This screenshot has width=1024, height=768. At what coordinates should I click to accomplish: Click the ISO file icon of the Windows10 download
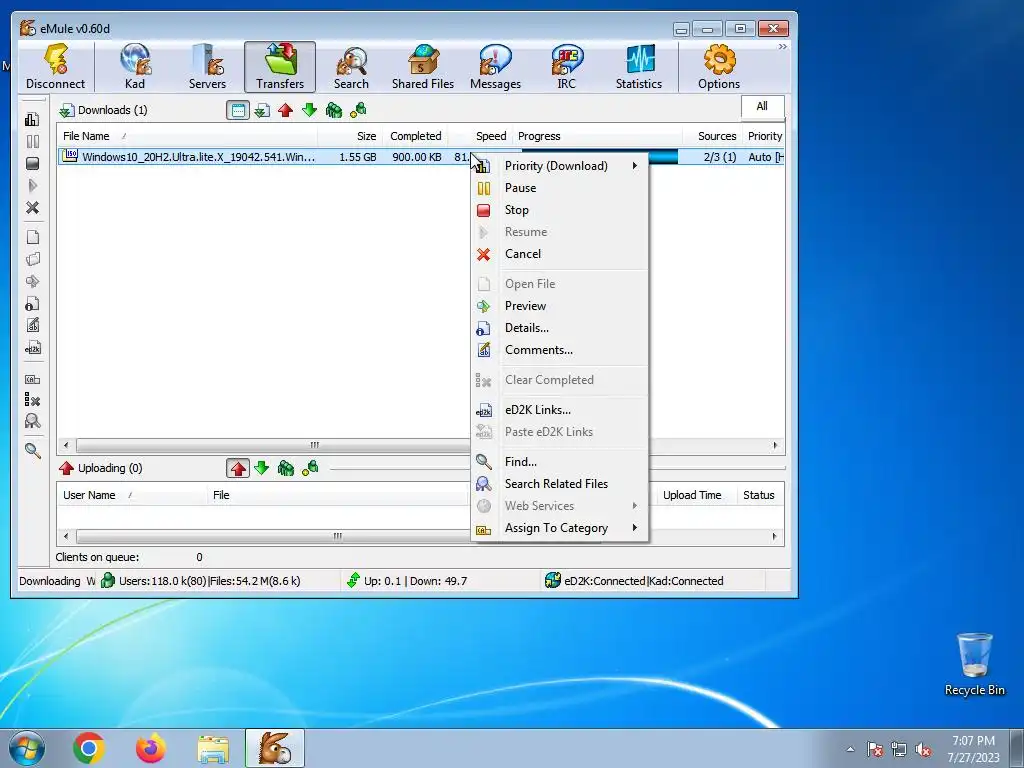point(69,156)
